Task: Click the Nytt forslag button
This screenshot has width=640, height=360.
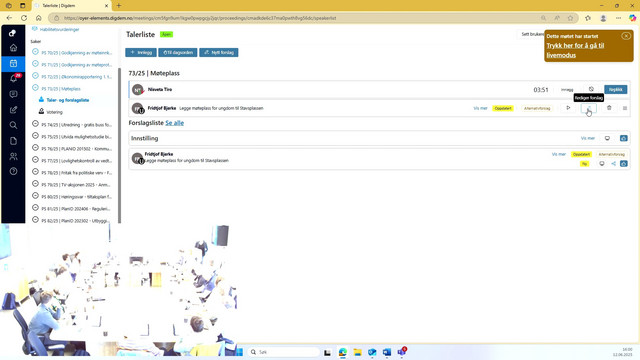Action: coord(219,53)
